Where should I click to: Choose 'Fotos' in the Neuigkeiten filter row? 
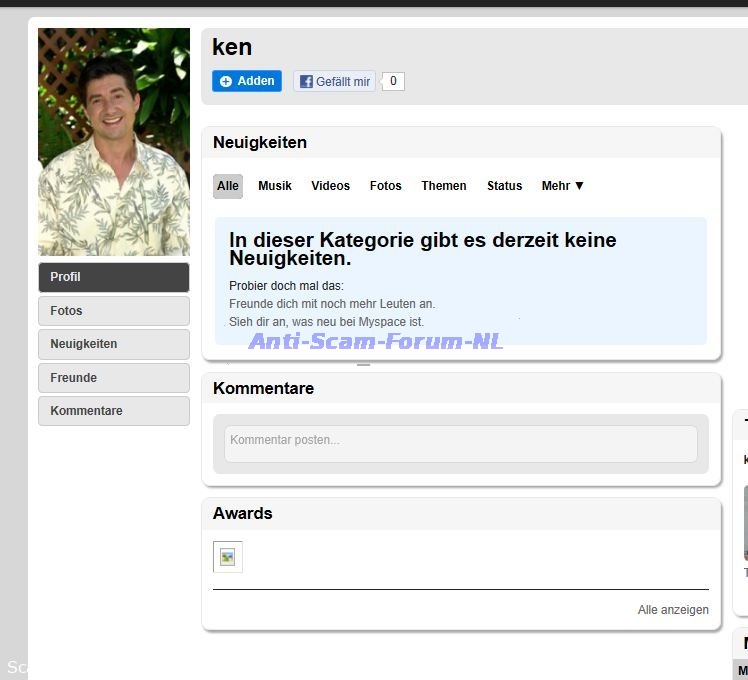click(385, 186)
